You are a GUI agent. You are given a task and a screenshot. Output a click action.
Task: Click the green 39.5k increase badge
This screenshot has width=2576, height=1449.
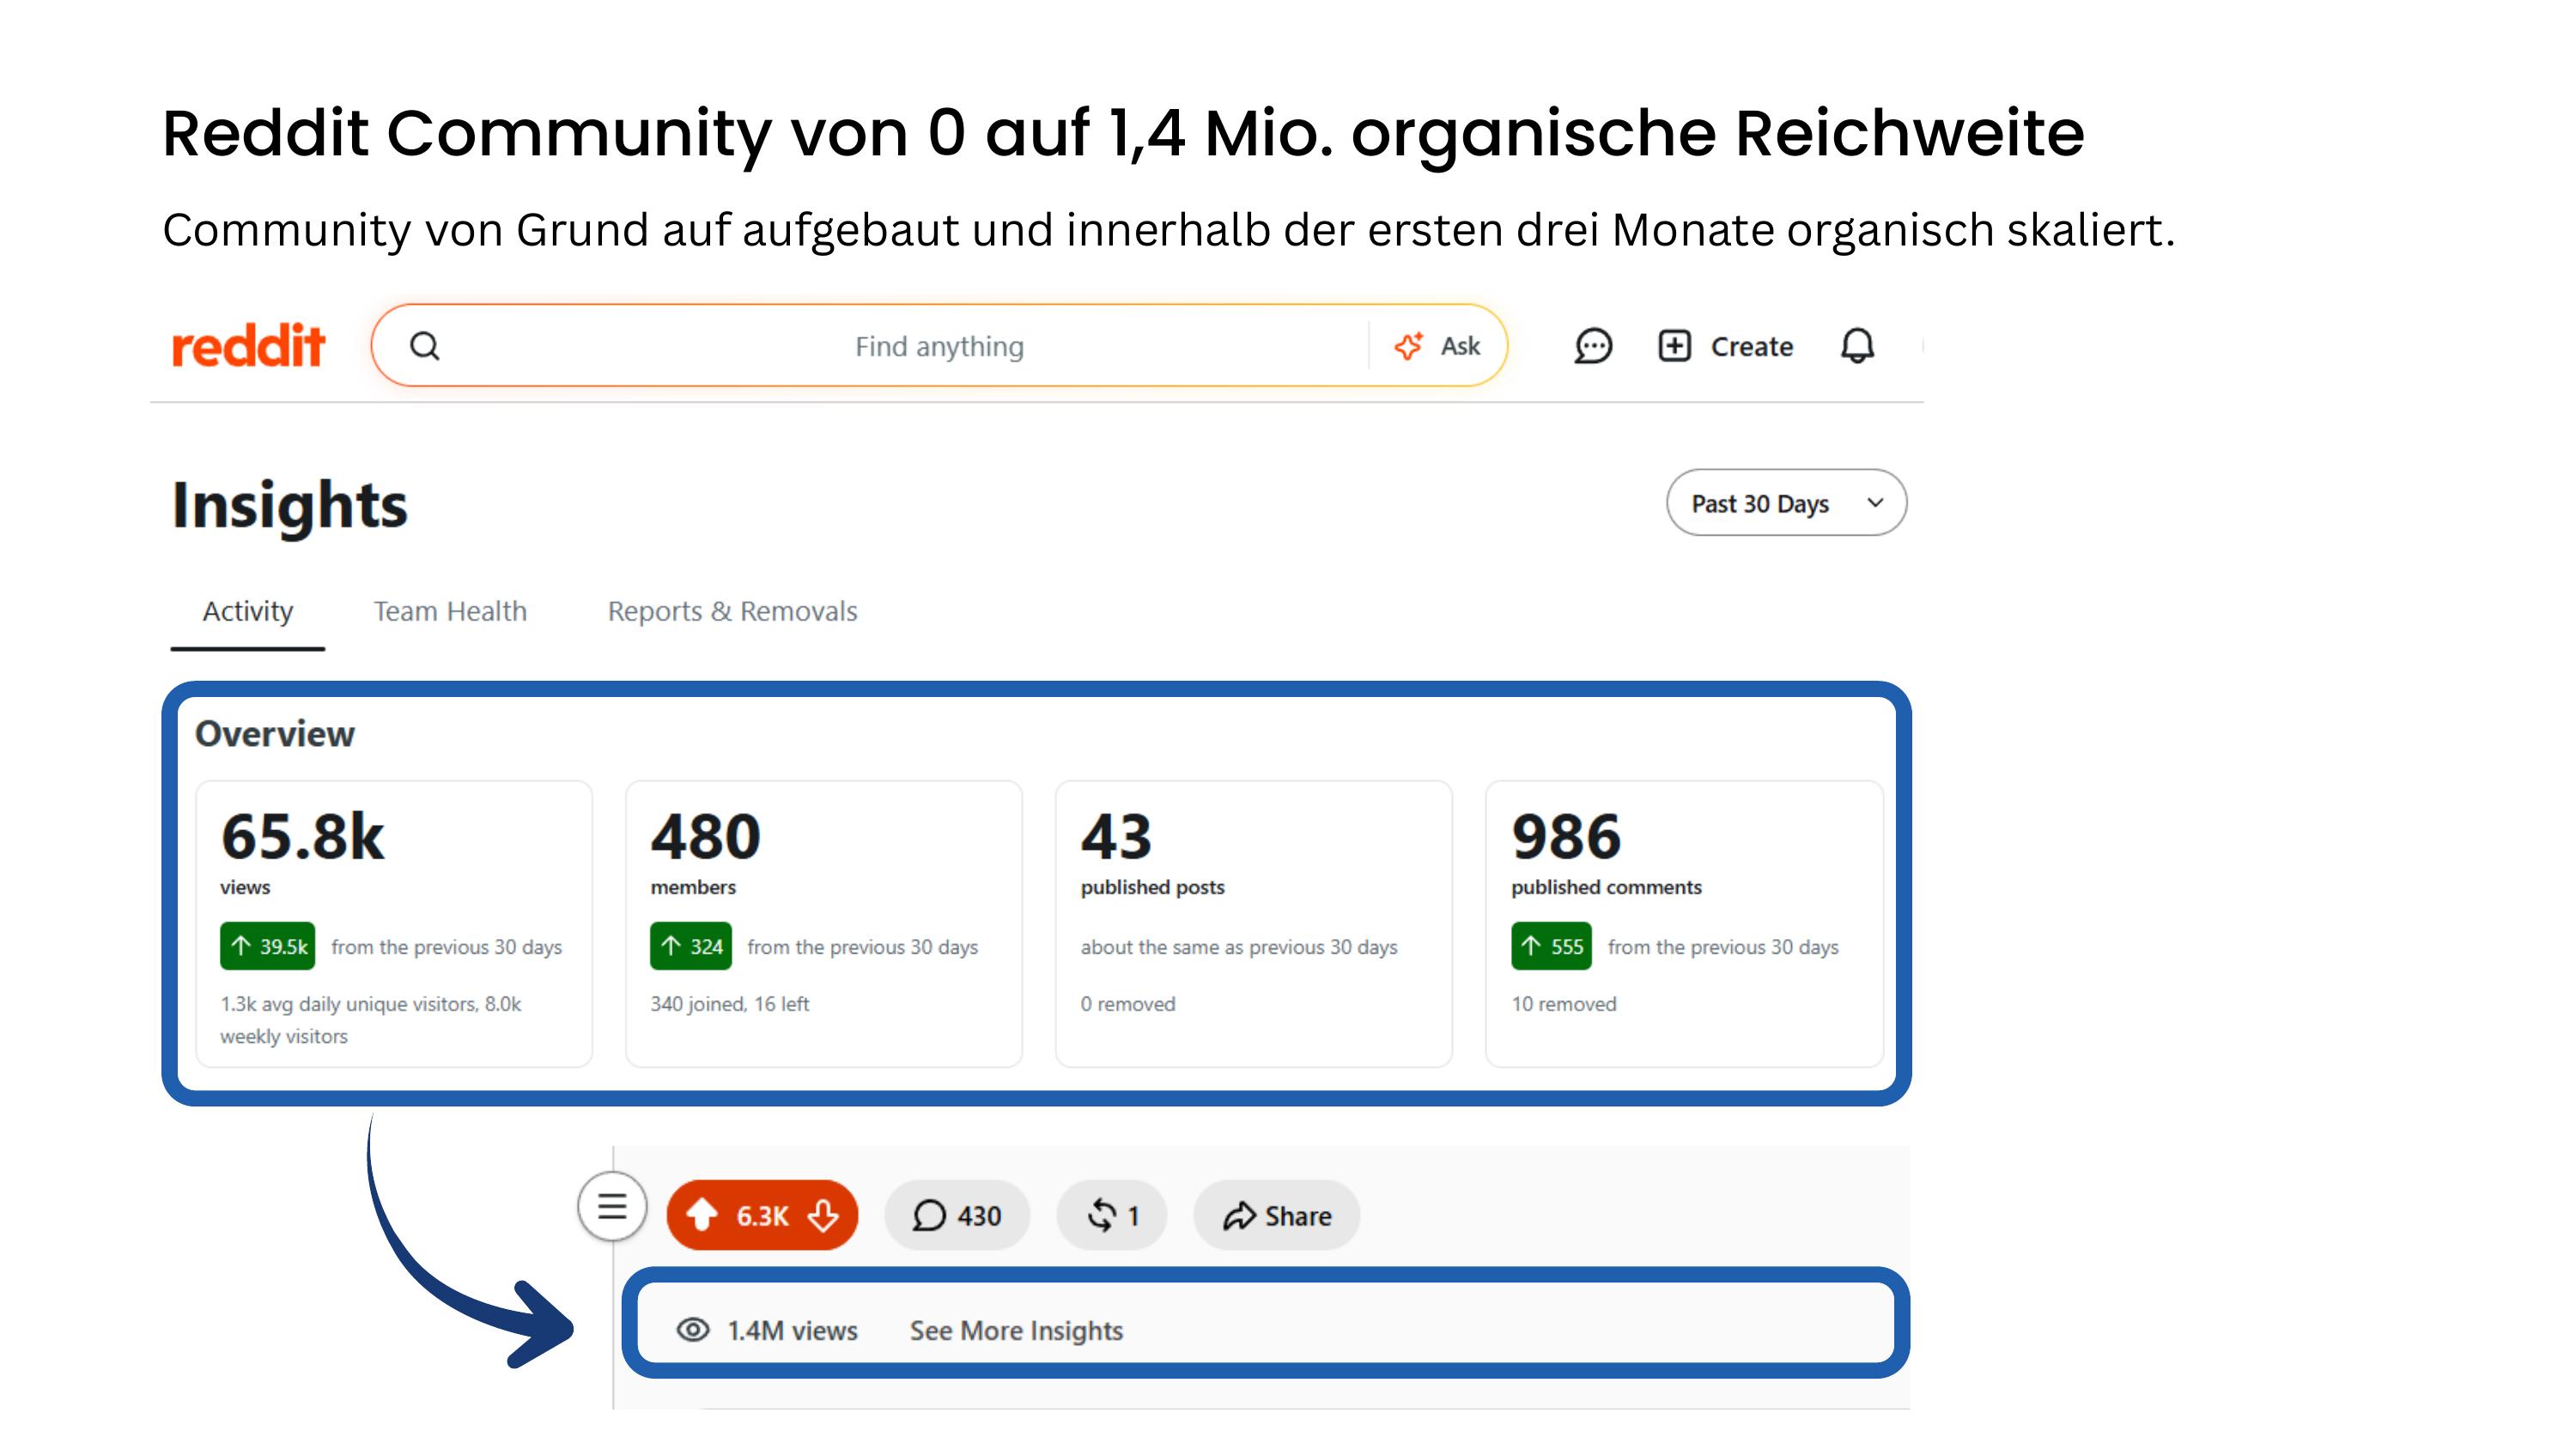pos(267,946)
